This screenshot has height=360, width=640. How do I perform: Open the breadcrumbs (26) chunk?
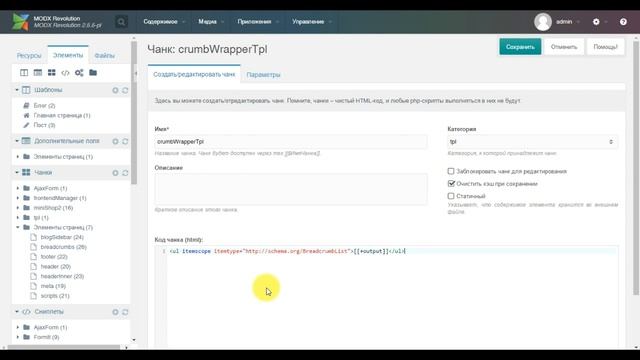pyautogui.click(x=63, y=247)
